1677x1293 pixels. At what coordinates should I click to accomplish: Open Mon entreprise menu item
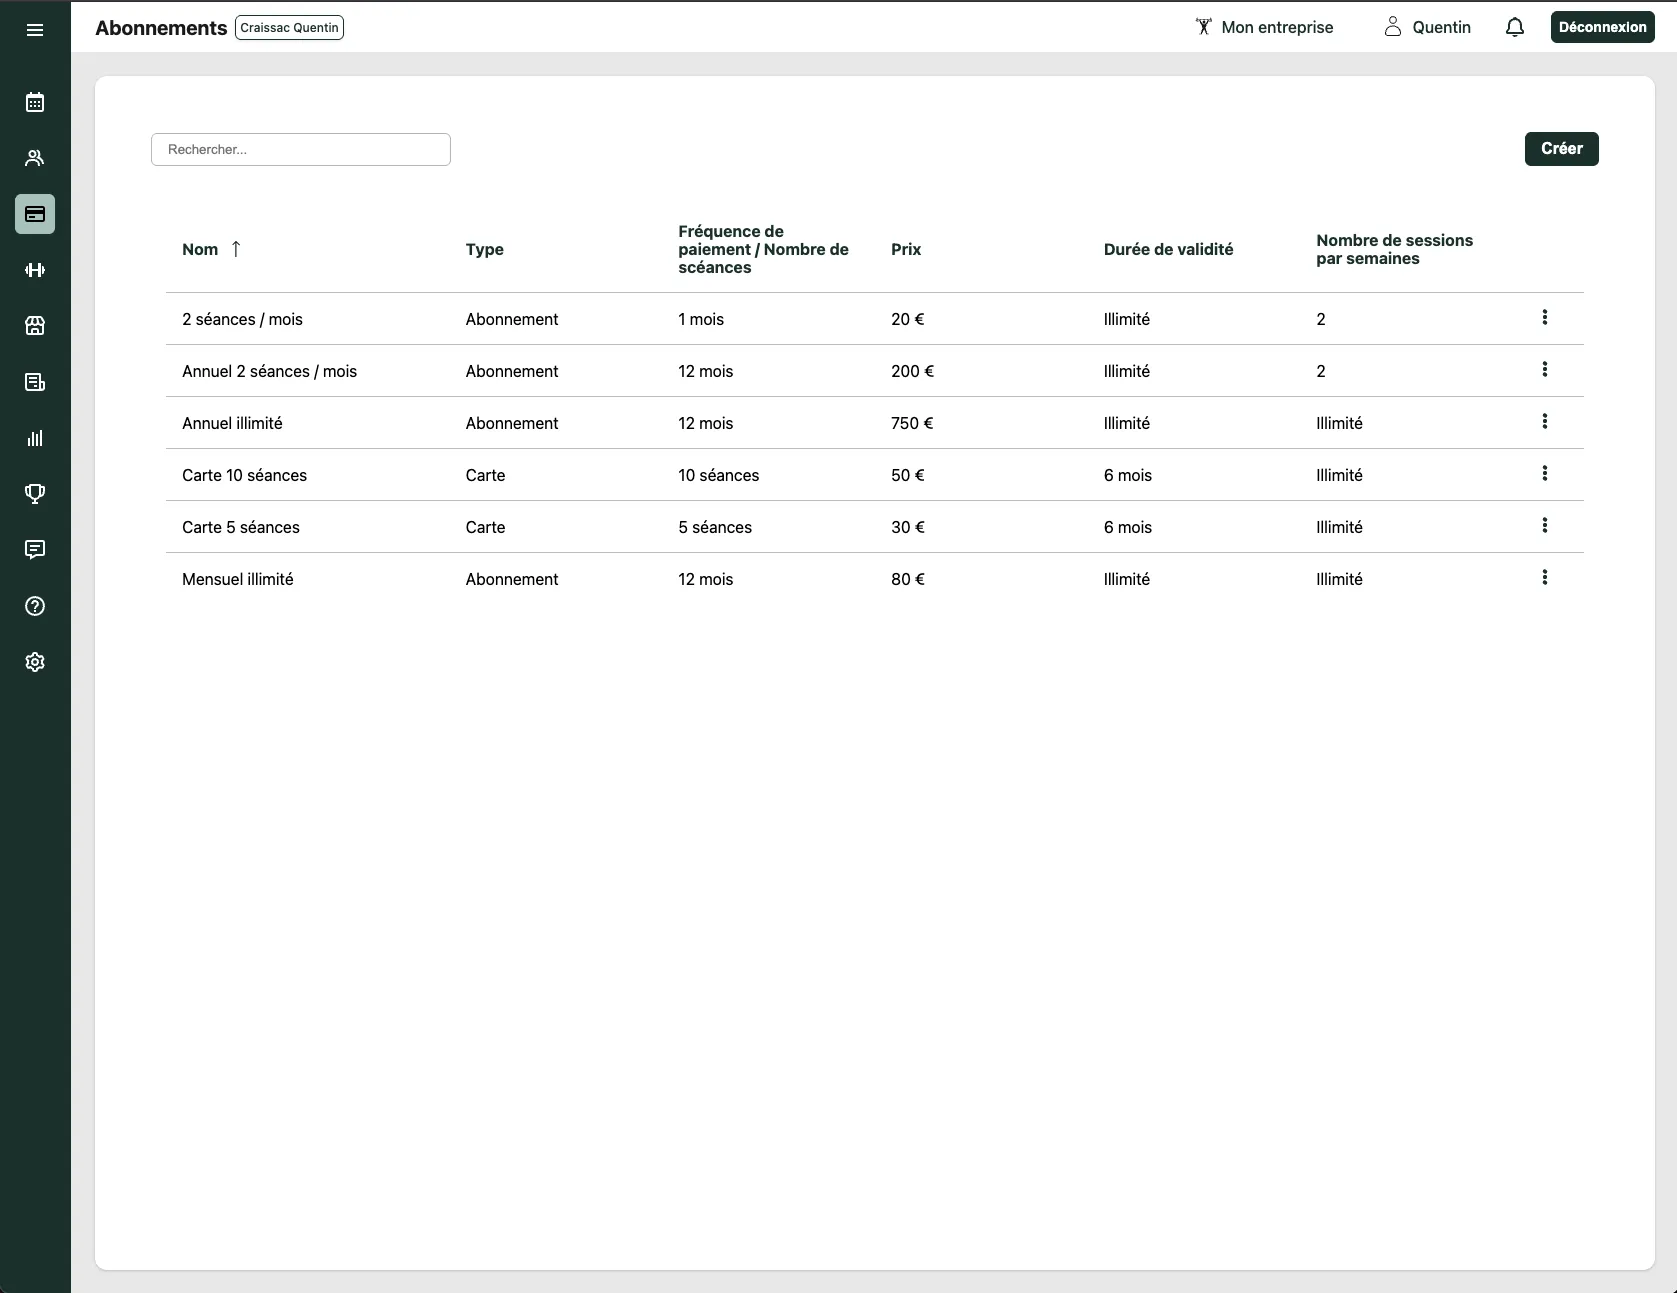coord(1265,28)
